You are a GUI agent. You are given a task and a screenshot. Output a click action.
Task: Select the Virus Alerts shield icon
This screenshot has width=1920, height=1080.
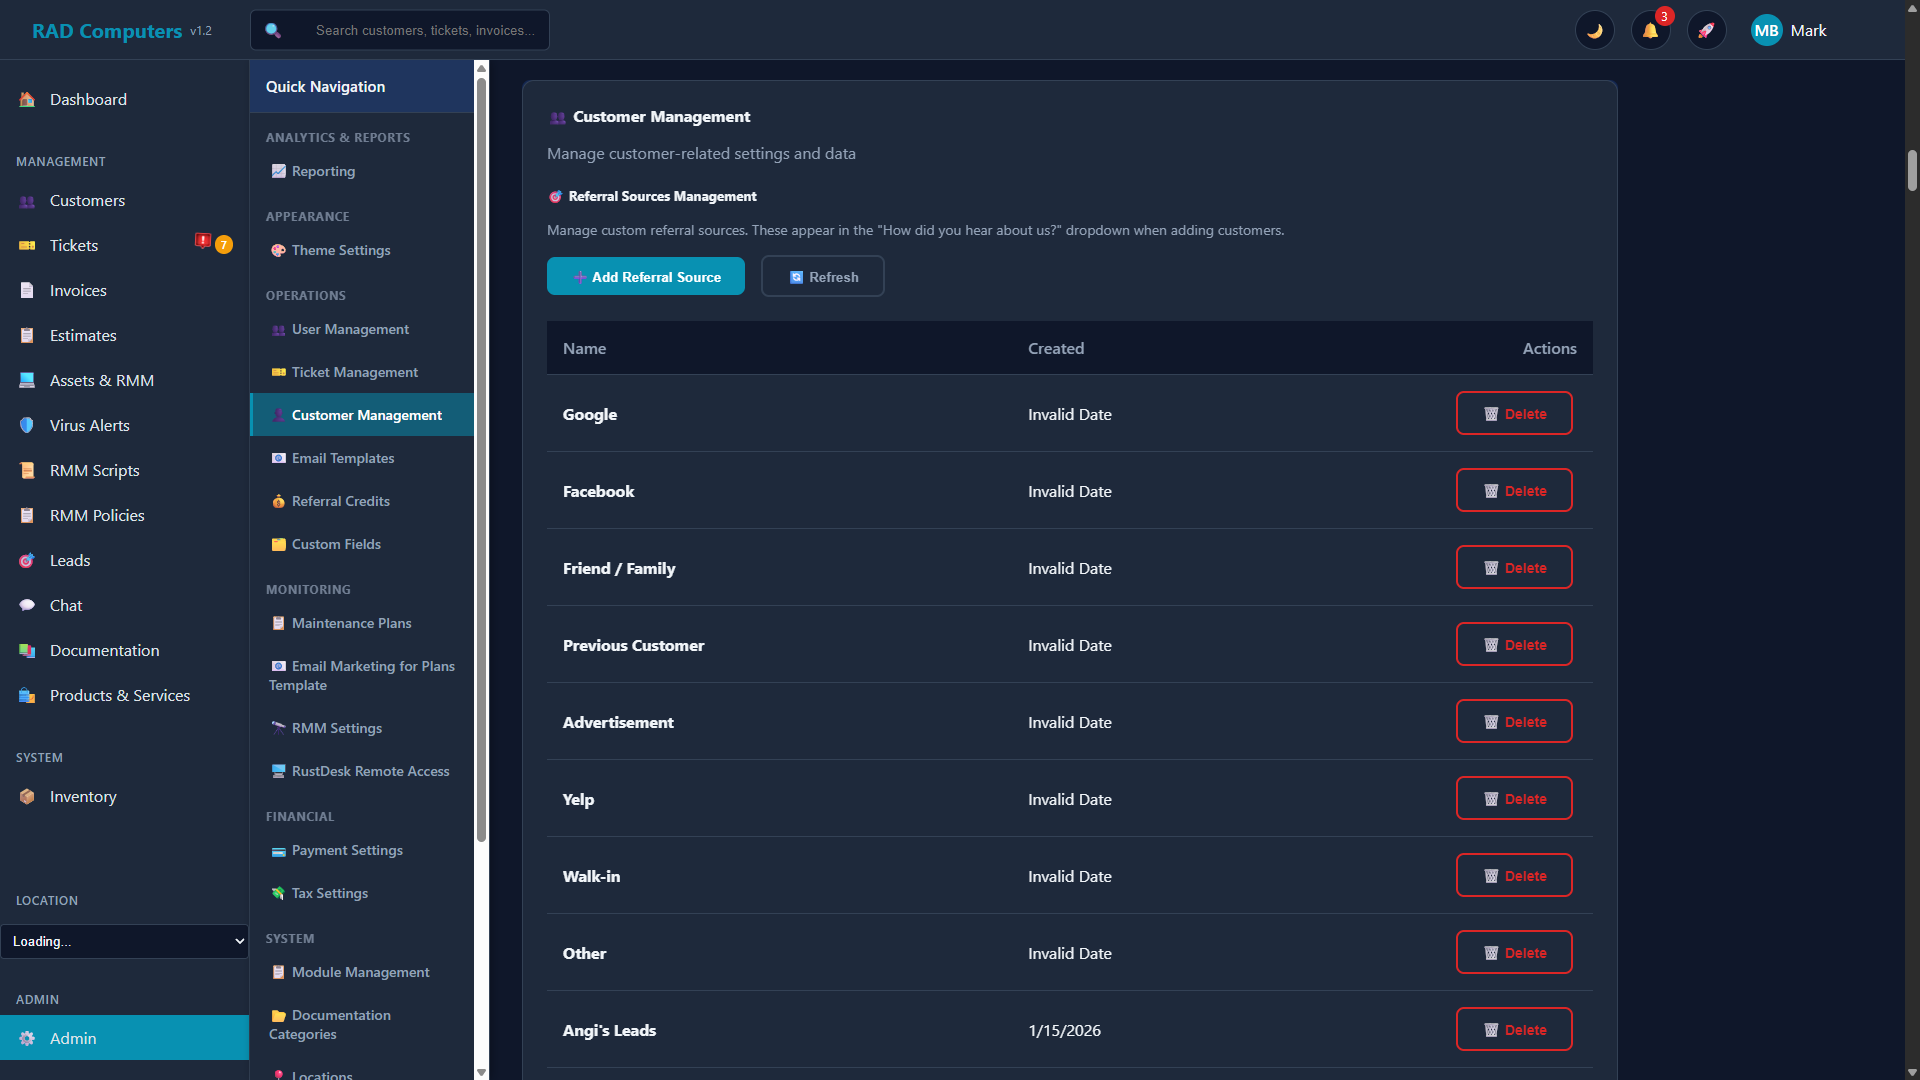coord(27,425)
